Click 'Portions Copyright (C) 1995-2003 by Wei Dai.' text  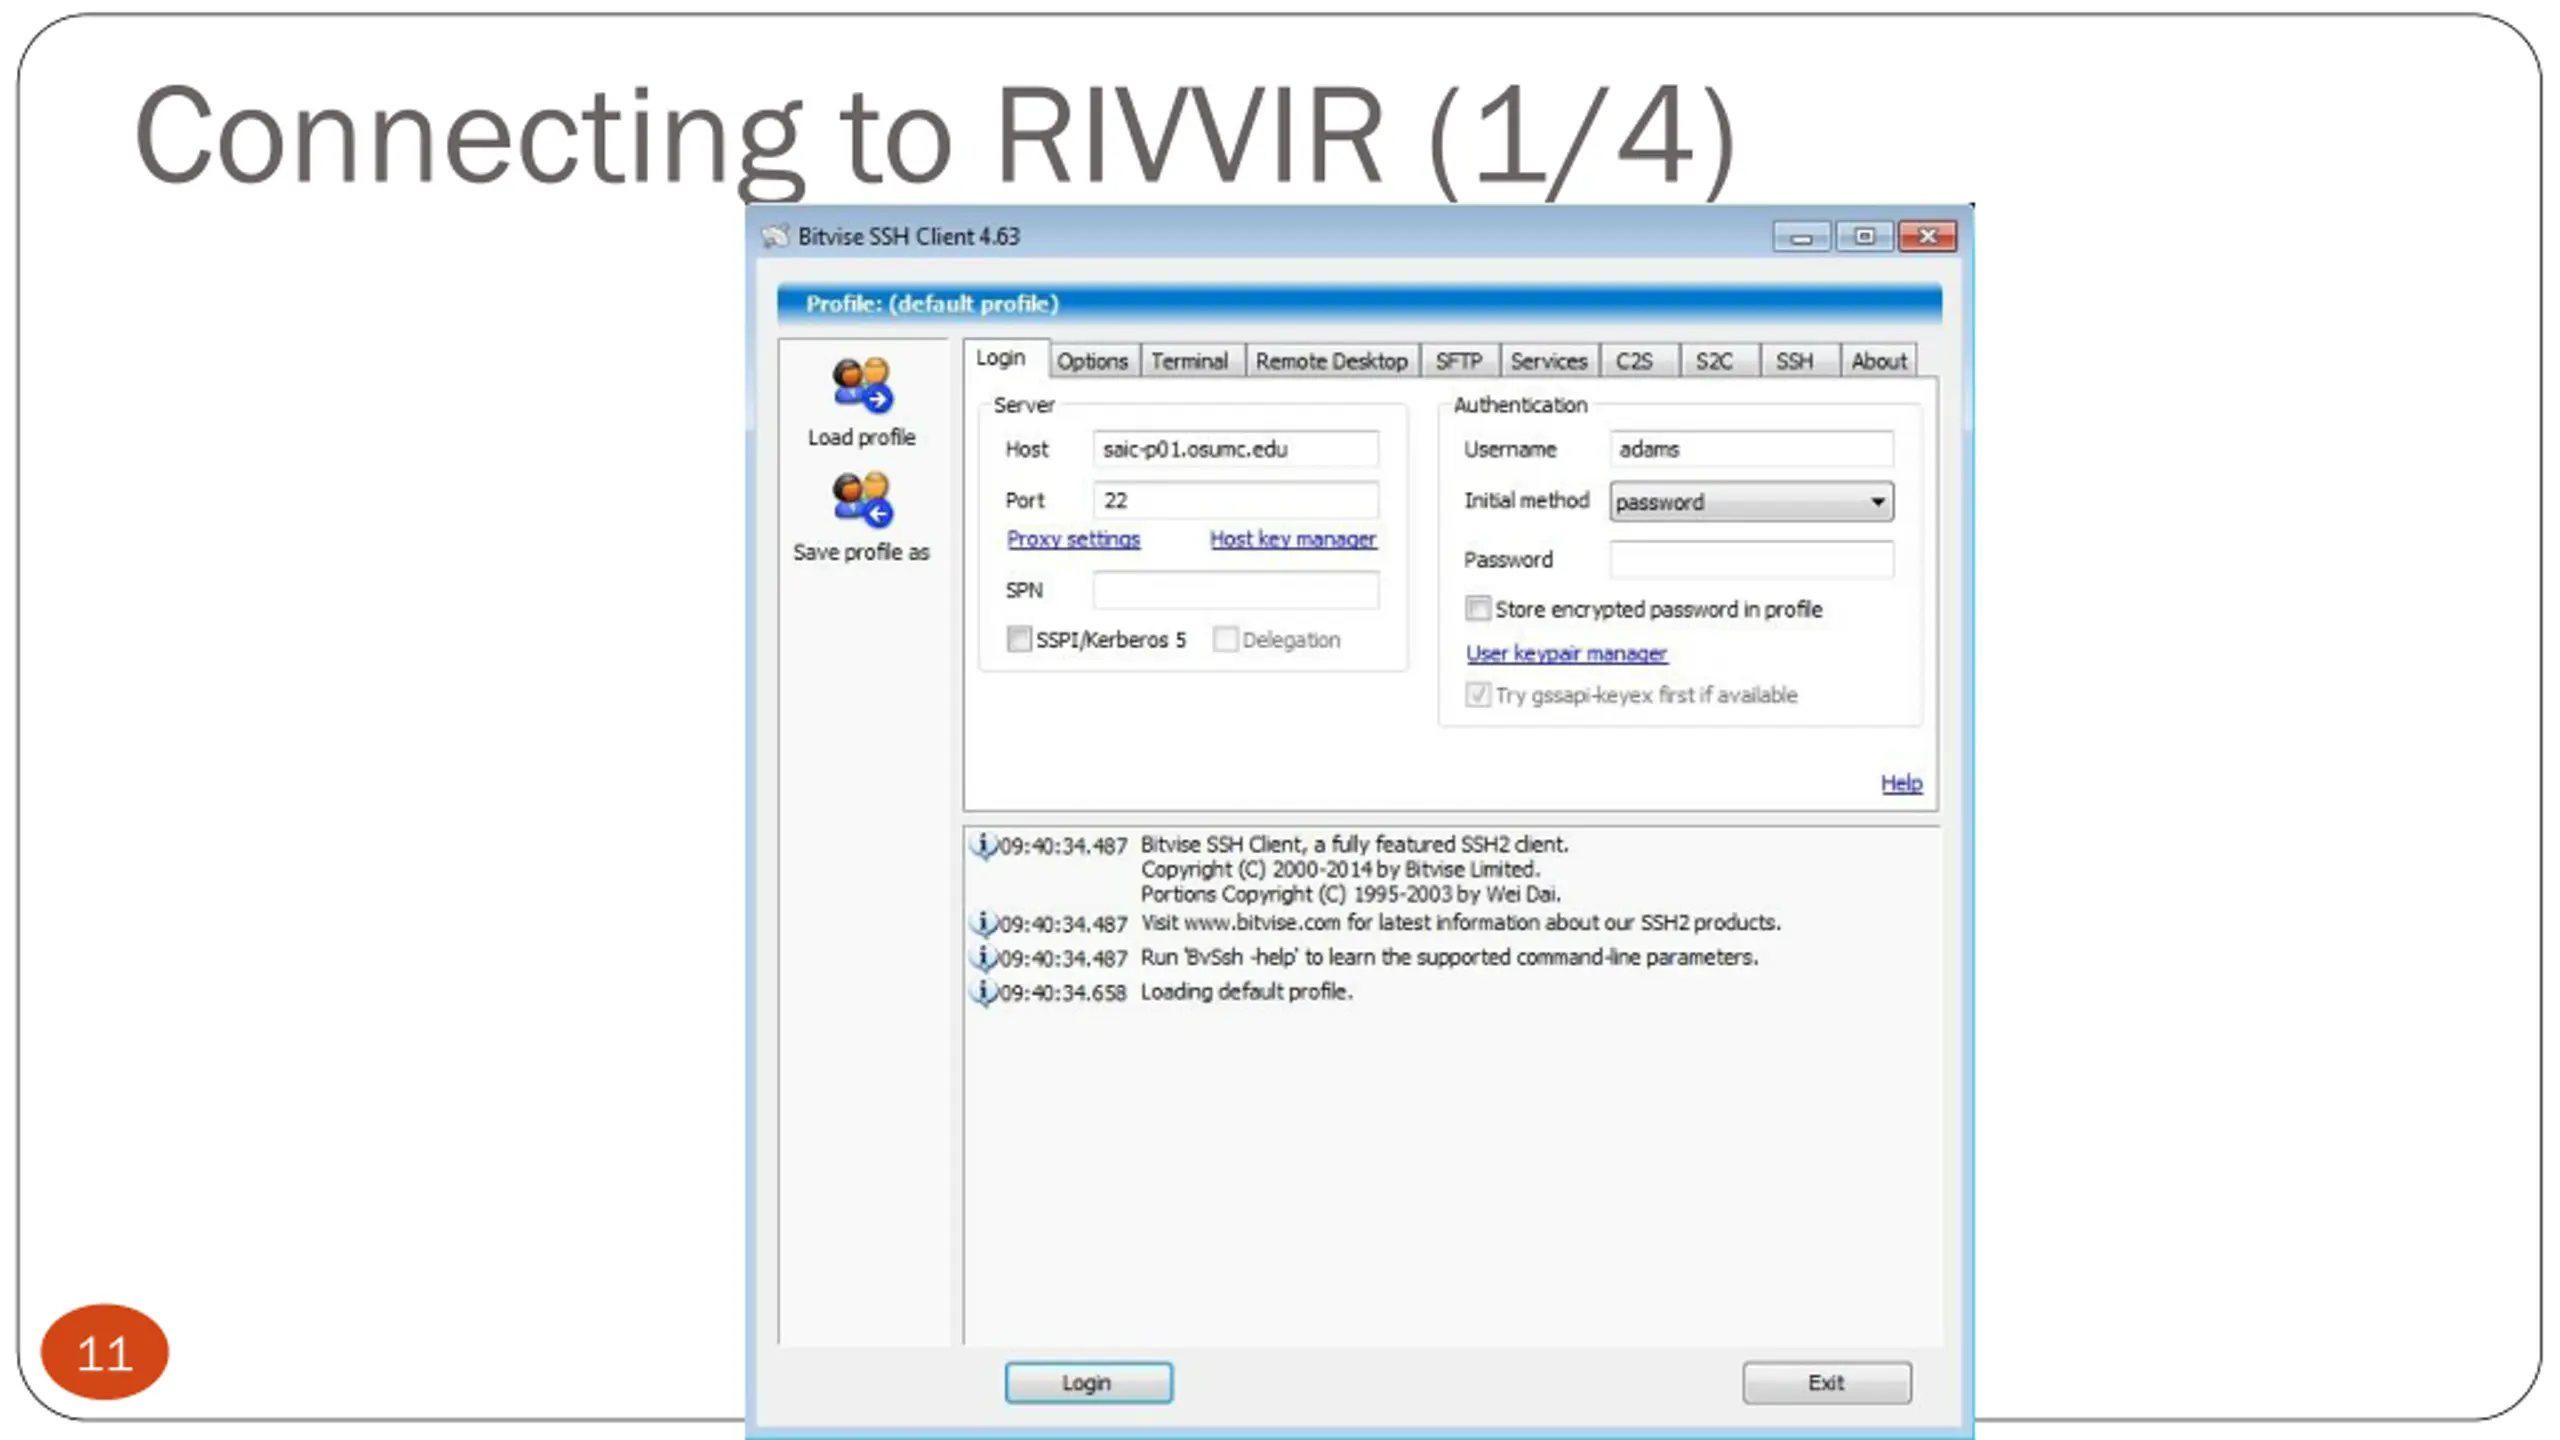(1350, 894)
